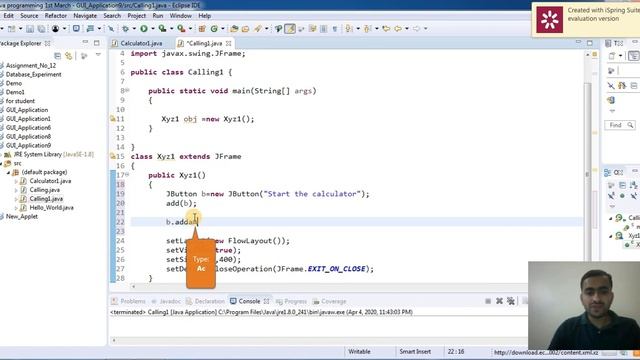Click the Find field in Task List
Screen dimensions: 640x360
(620, 125)
